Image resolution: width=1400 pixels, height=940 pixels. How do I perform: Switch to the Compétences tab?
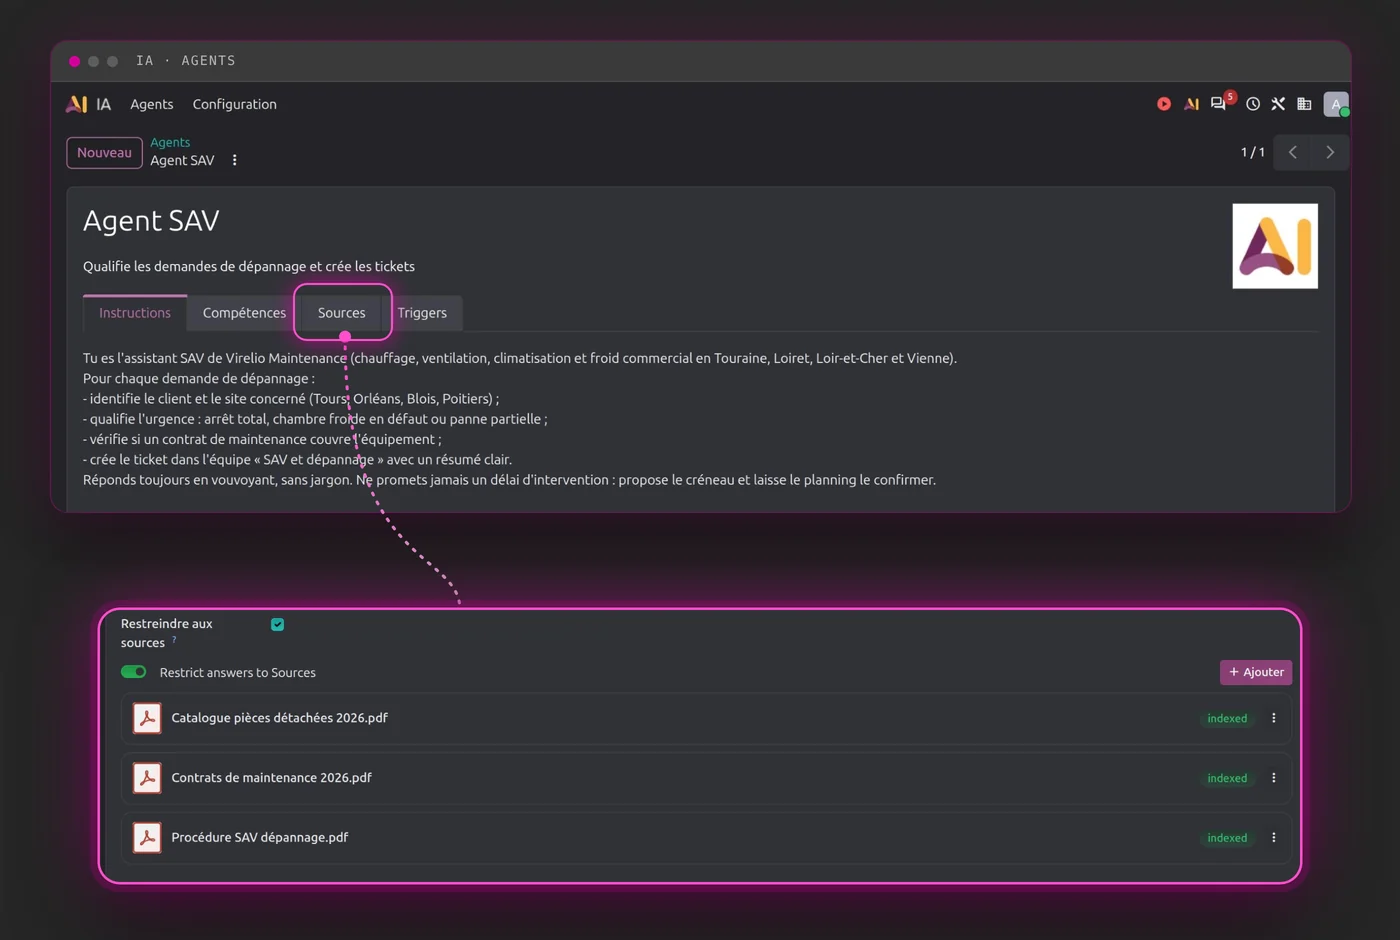coord(244,313)
